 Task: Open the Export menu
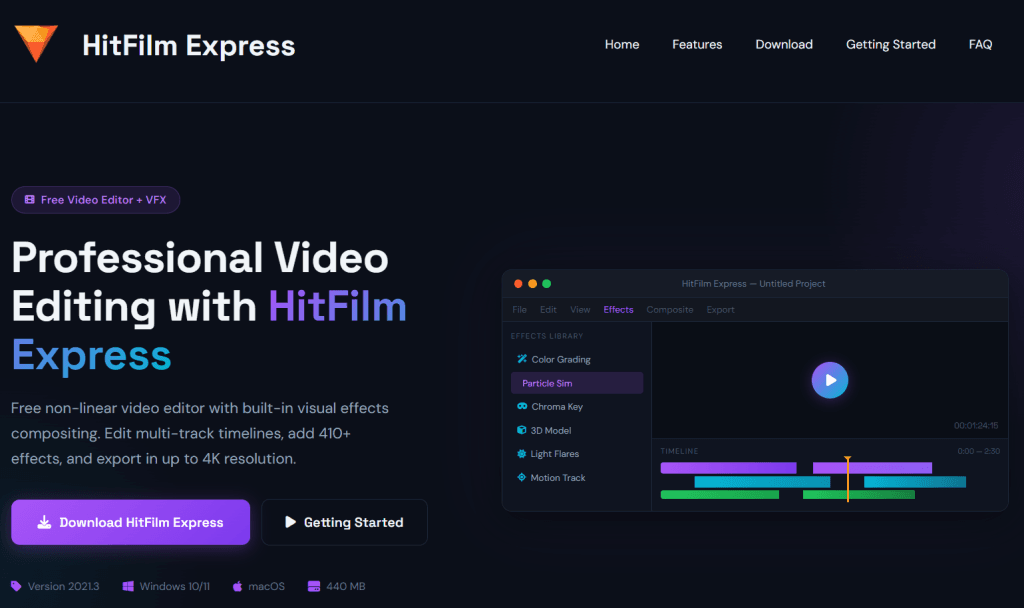[720, 310]
